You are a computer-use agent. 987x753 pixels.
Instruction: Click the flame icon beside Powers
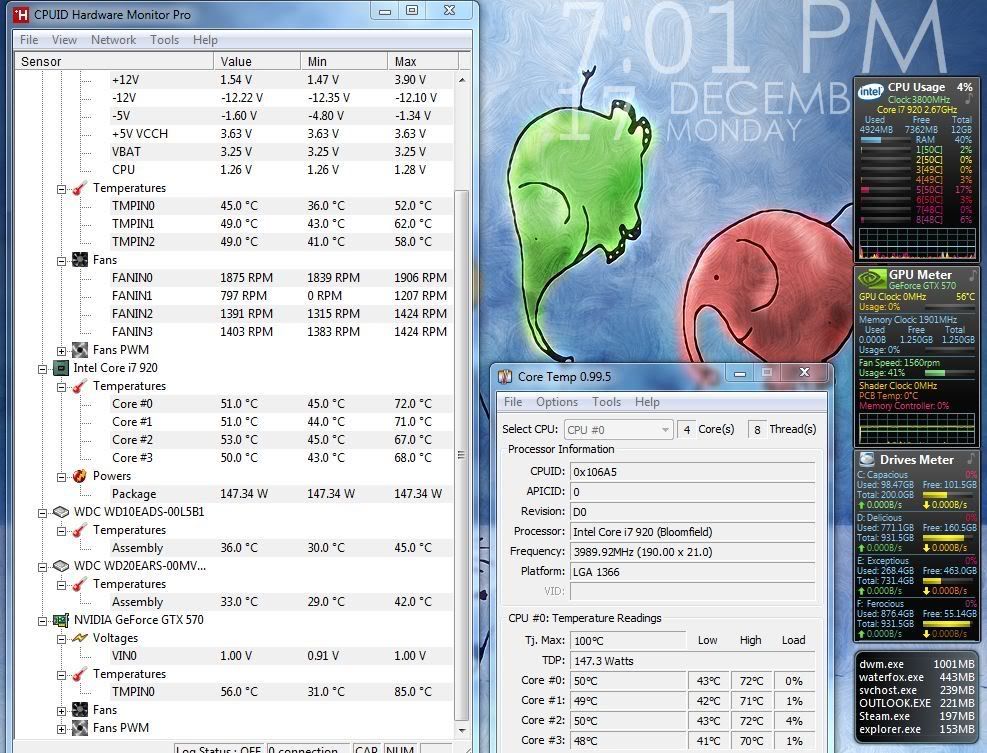79,476
